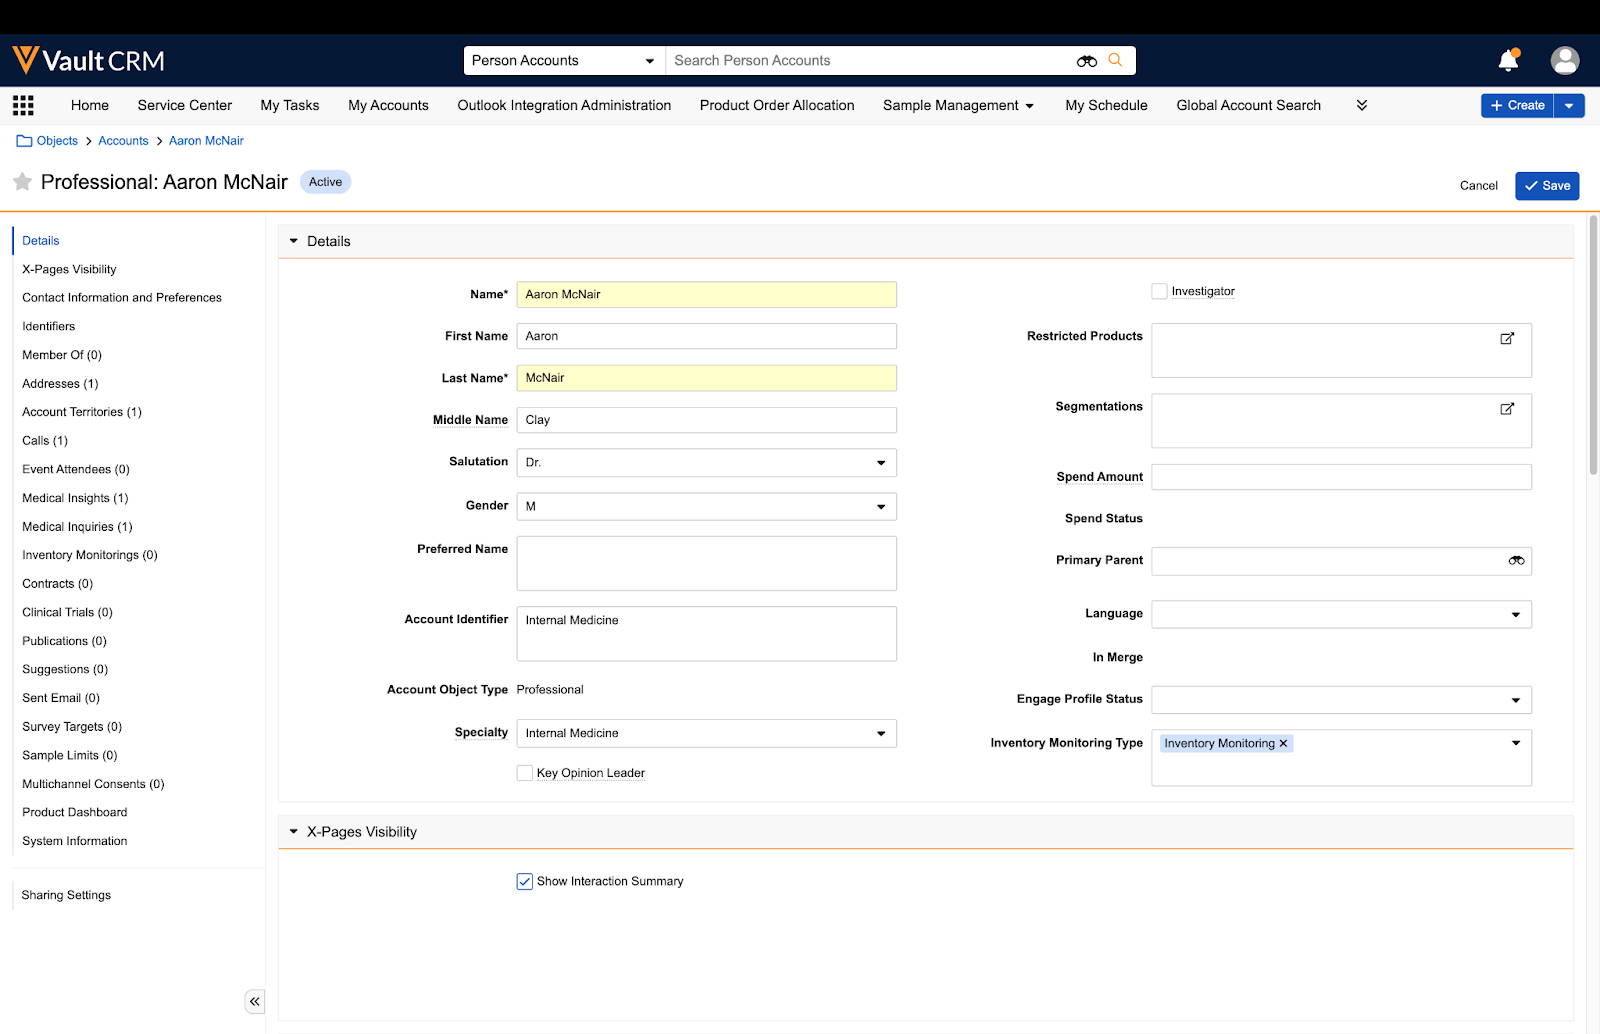Screen dimensions: 1600x1034
Task: Enable the Key Opinion Leader checkbox
Action: point(524,773)
